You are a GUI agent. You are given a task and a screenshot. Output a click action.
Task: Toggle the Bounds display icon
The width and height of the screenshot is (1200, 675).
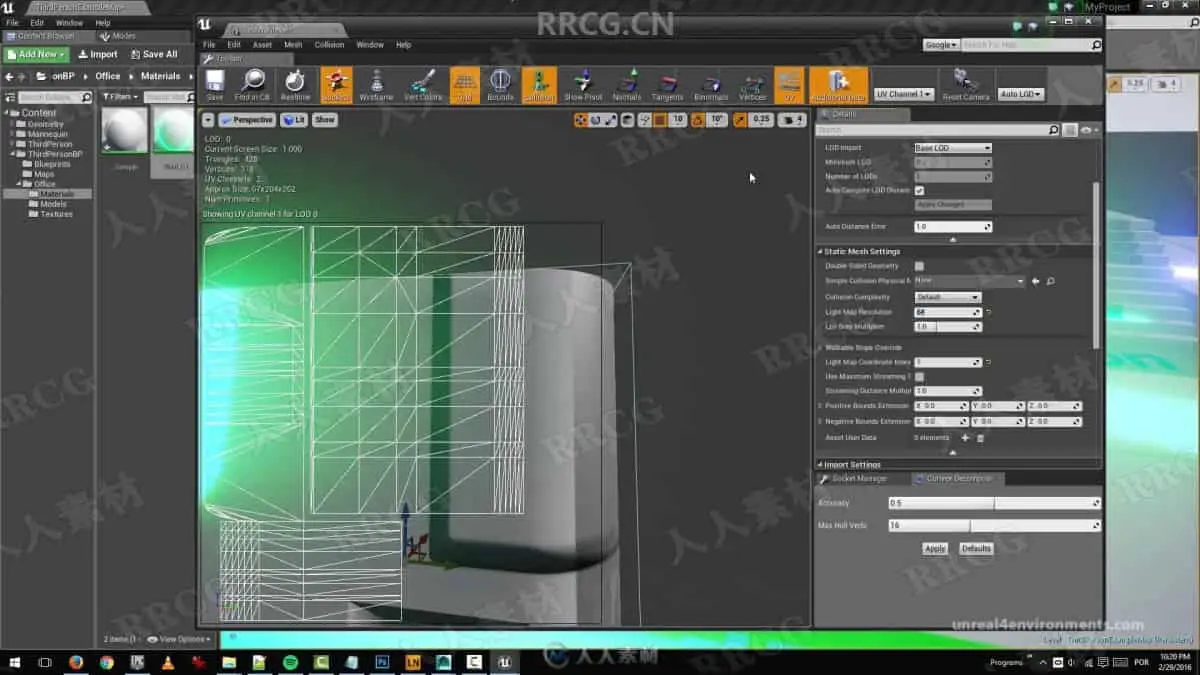(x=500, y=84)
